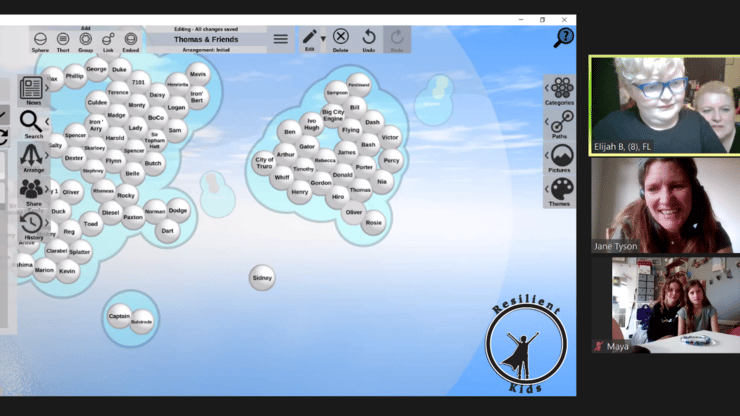Screen dimensions: 740x416
Task: Open the Search panel icon
Action: pyautogui.click(x=31, y=122)
